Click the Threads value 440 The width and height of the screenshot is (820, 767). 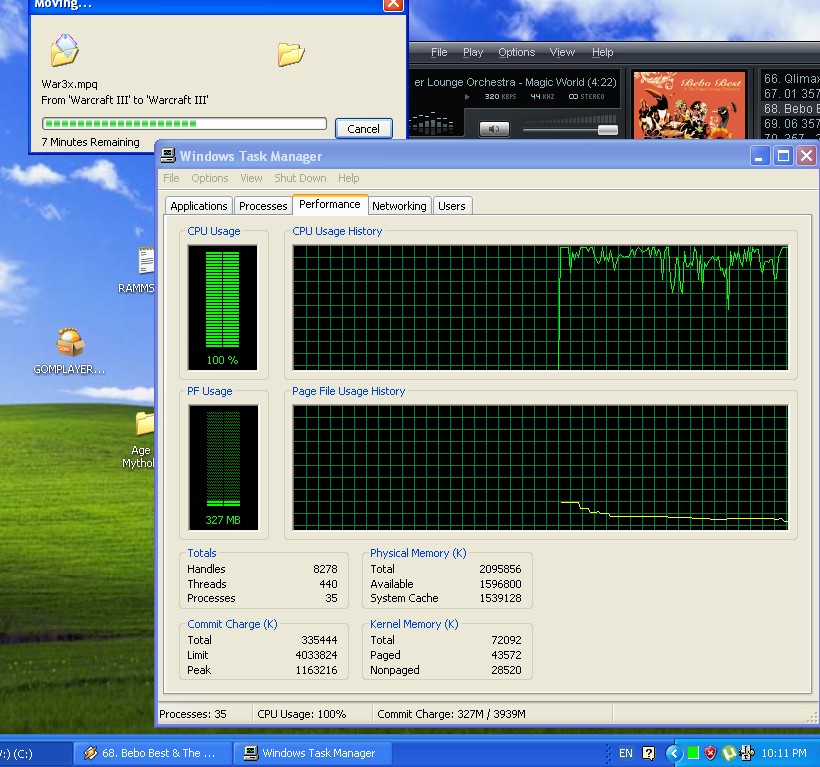click(328, 584)
